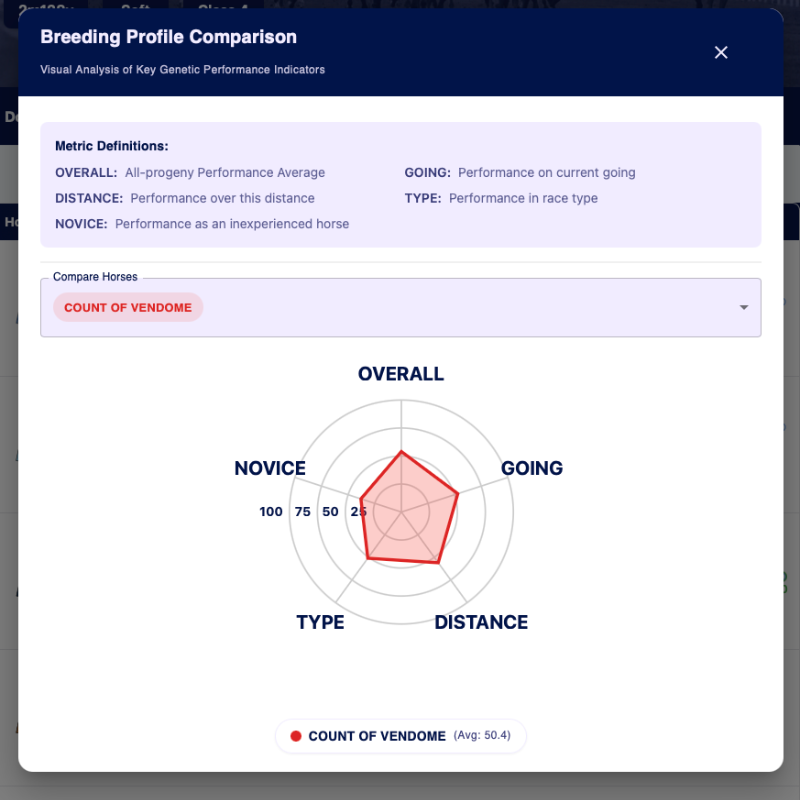Click the TYPE axis label on the radar chart
Image resolution: width=800 pixels, height=800 pixels.
coord(320,622)
